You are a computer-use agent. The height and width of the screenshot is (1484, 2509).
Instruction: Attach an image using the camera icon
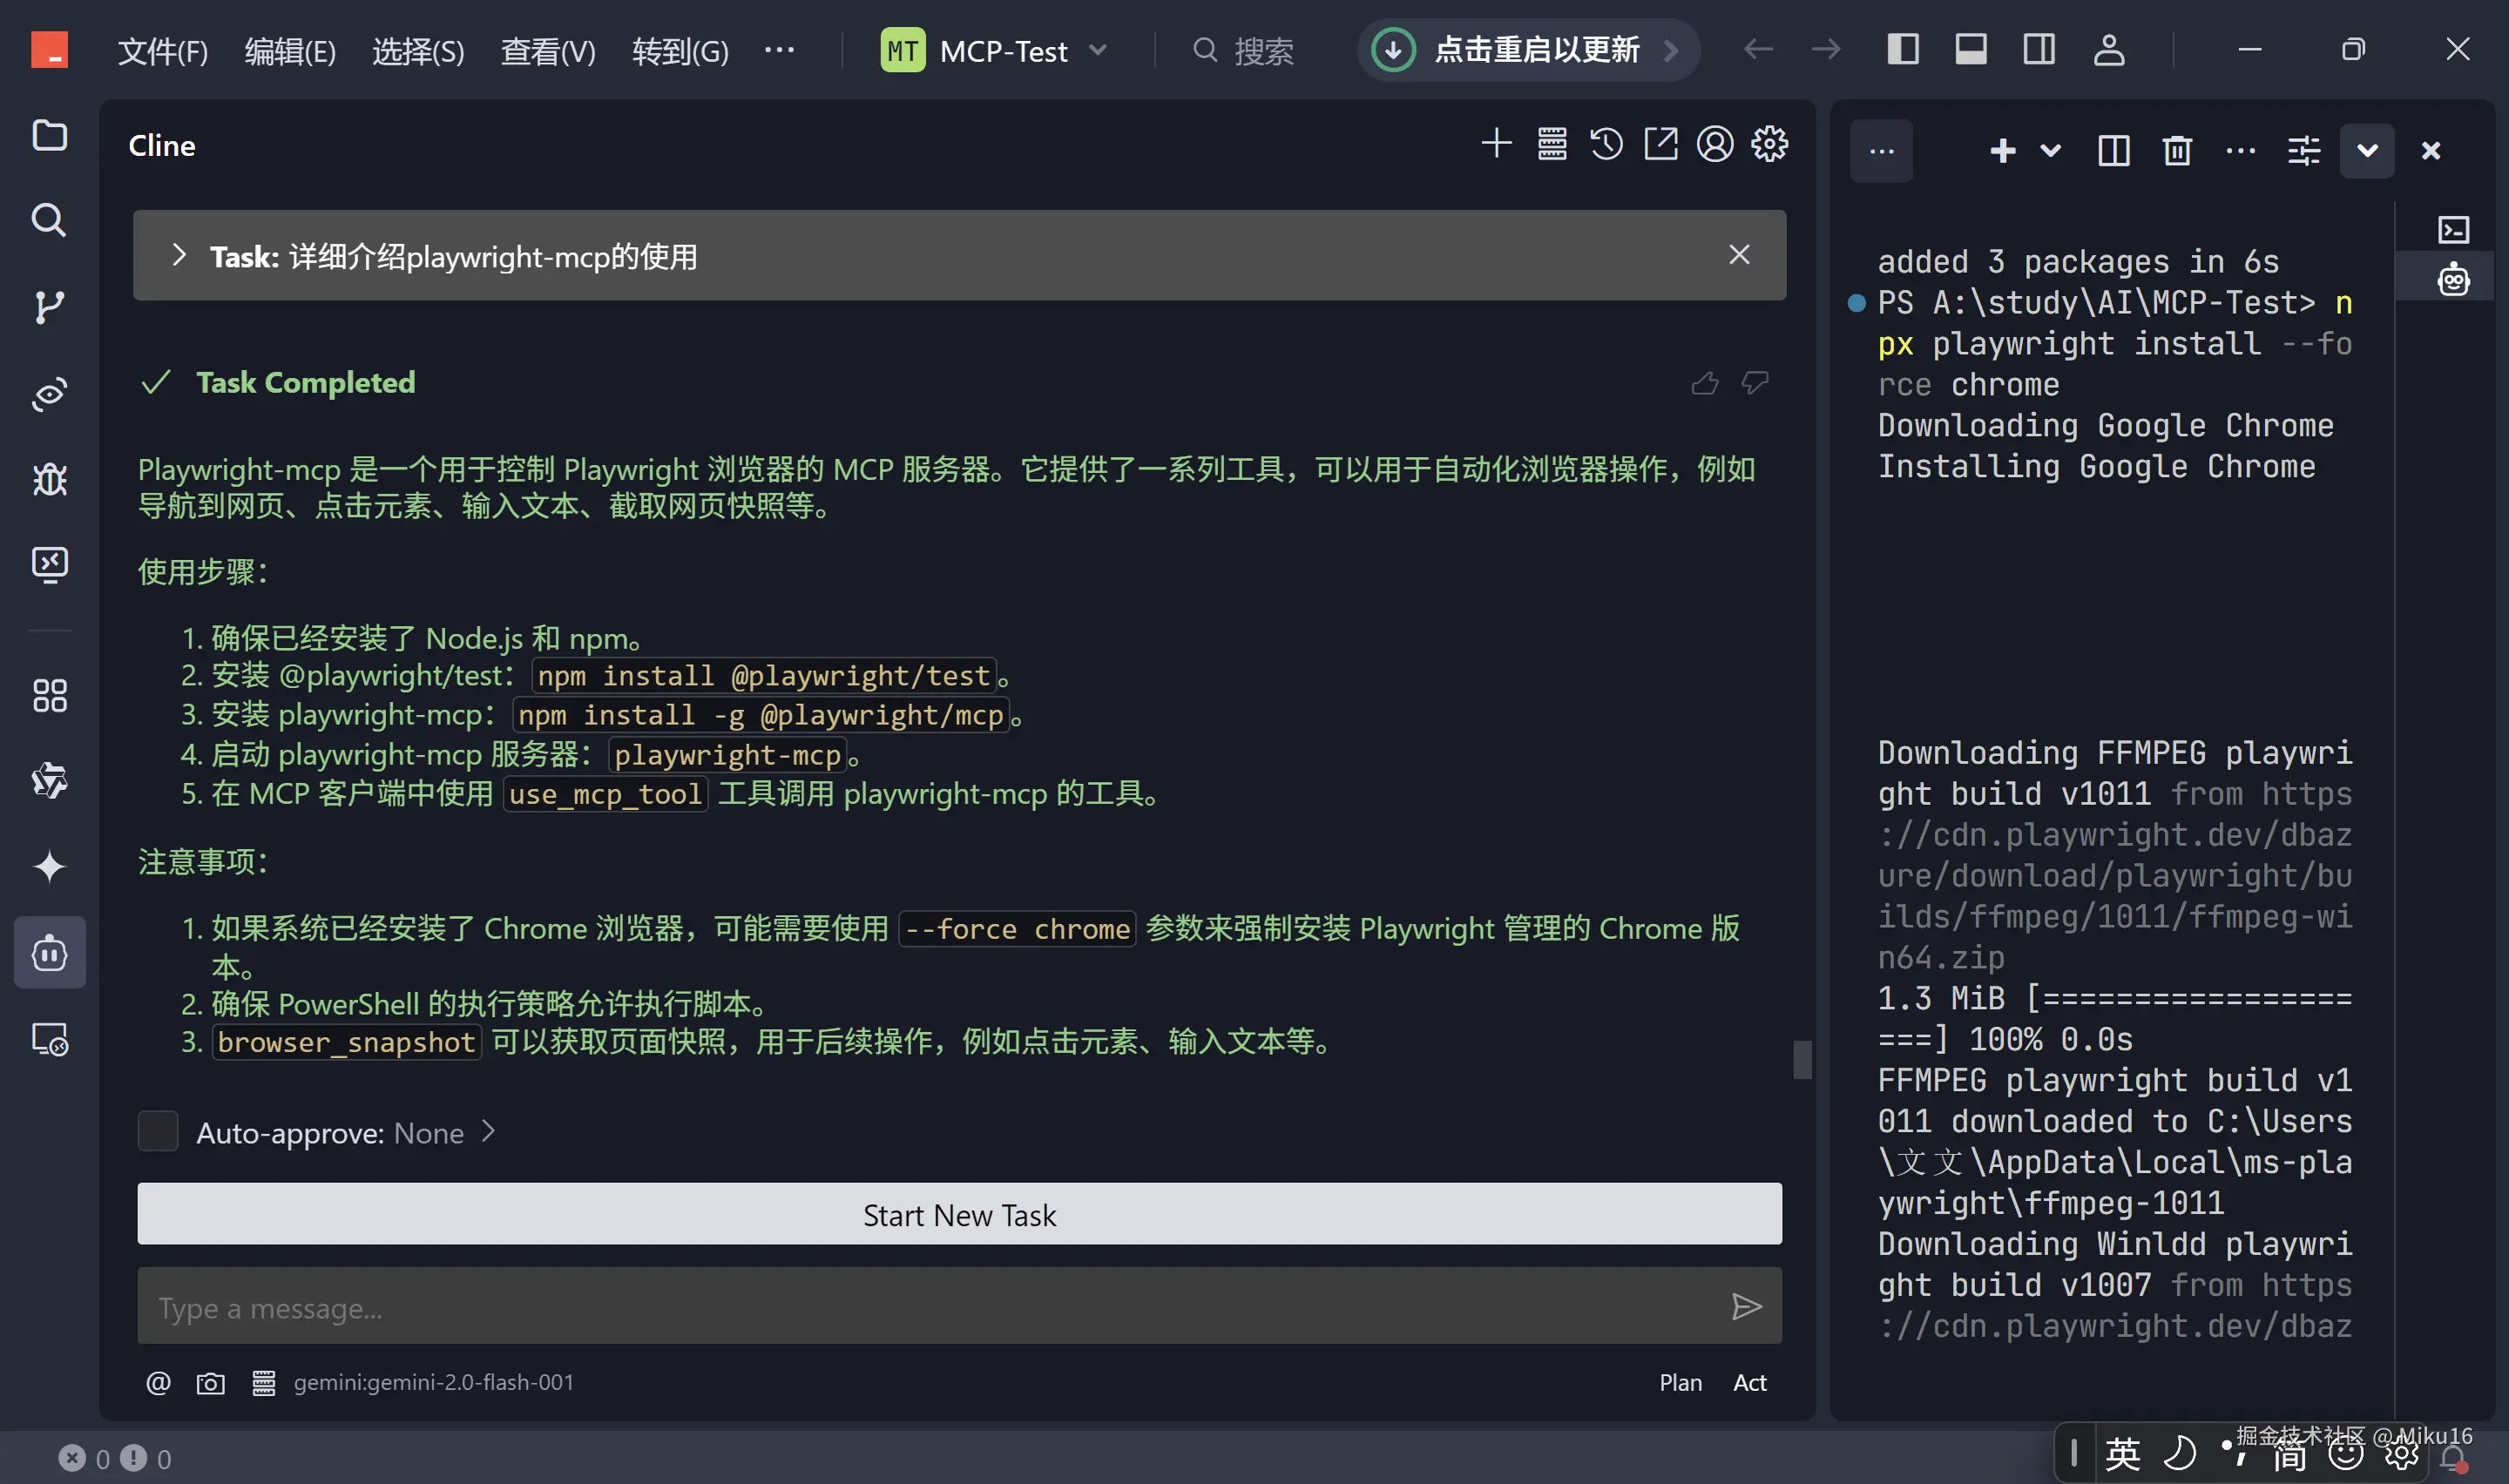[x=210, y=1383]
